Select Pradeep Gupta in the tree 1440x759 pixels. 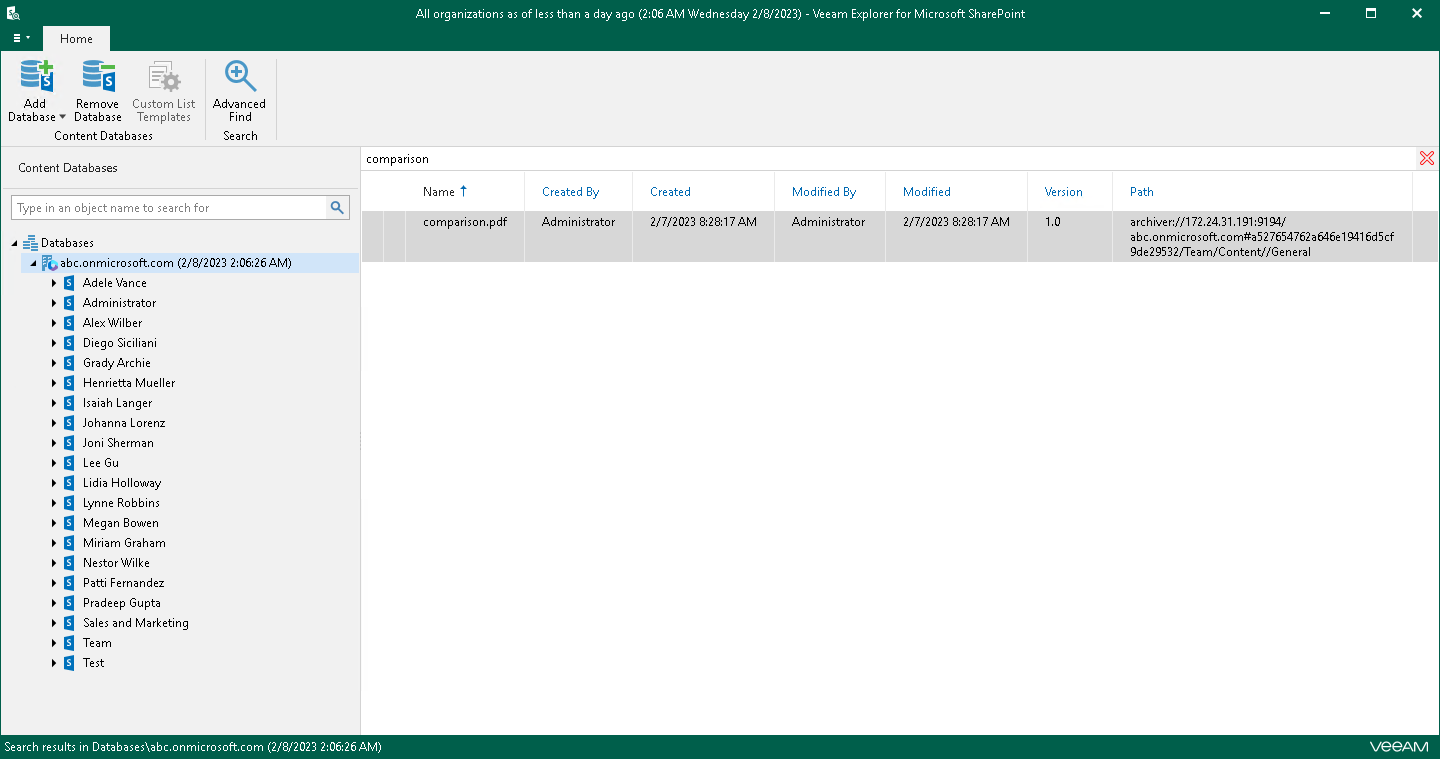122,603
